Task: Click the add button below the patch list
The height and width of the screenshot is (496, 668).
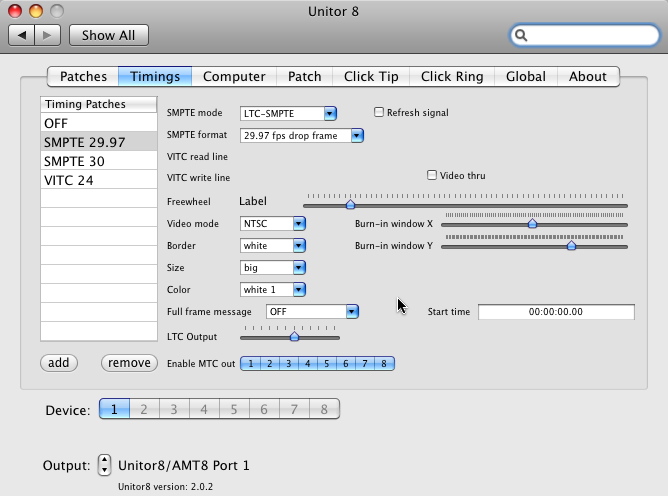Action: pyautogui.click(x=59, y=363)
